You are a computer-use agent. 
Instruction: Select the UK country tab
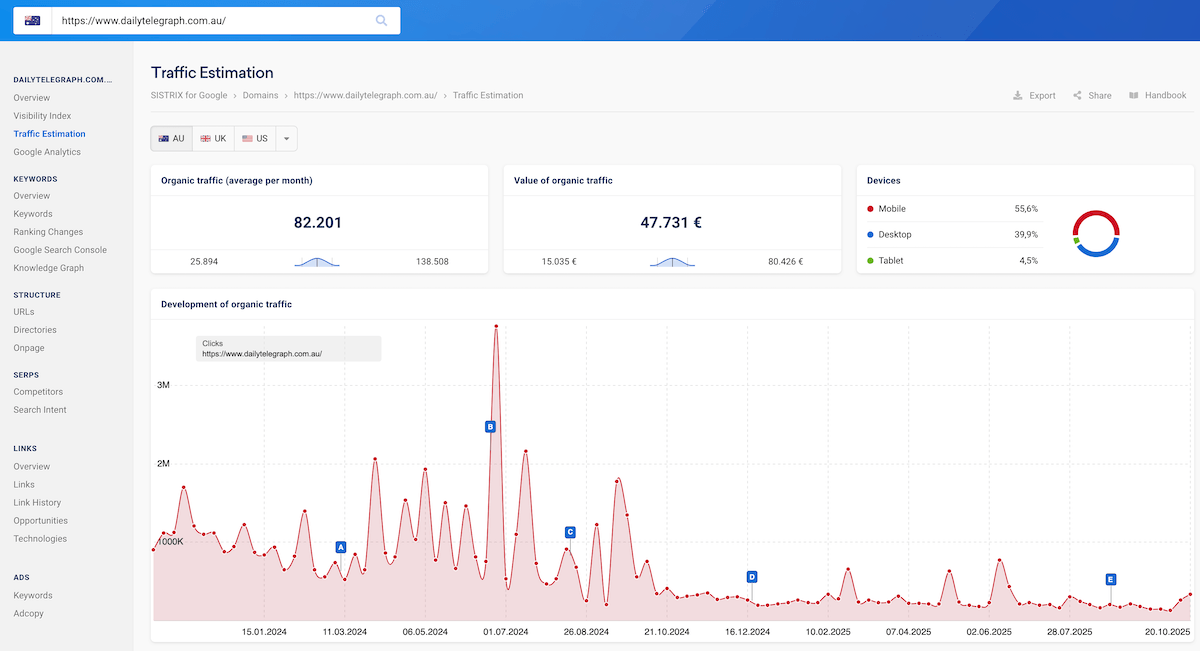pyautogui.click(x=213, y=138)
